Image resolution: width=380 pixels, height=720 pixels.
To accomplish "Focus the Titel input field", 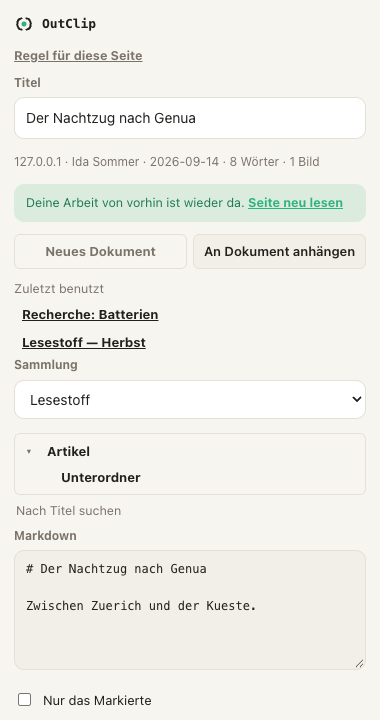I will [x=190, y=118].
